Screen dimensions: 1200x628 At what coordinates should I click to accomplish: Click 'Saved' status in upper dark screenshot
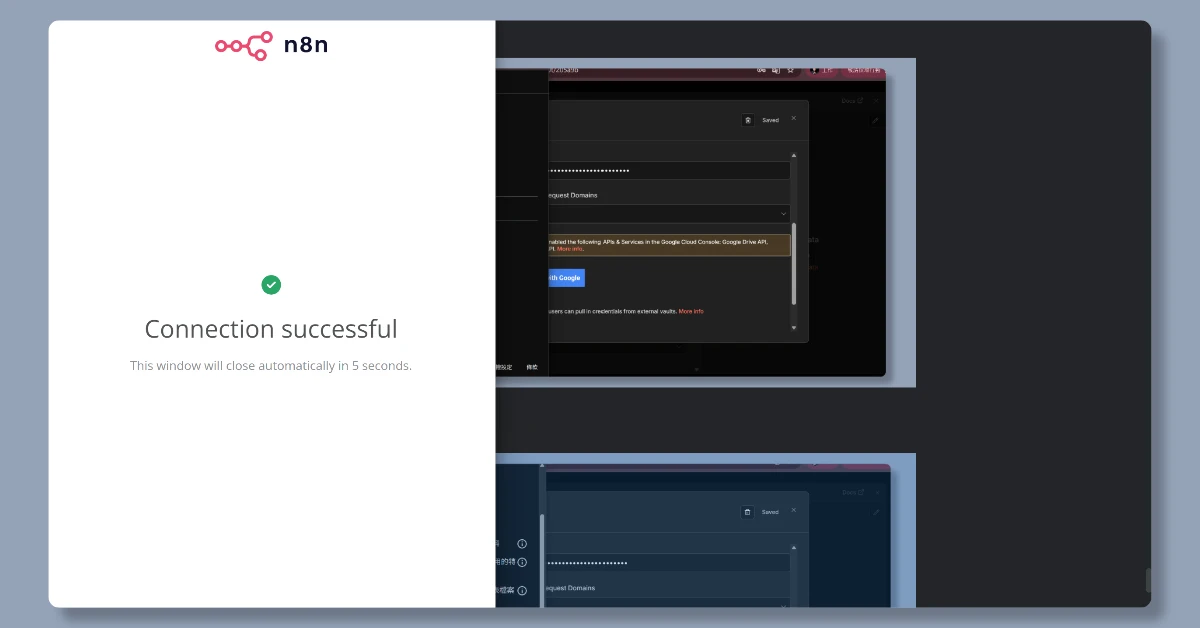click(770, 120)
